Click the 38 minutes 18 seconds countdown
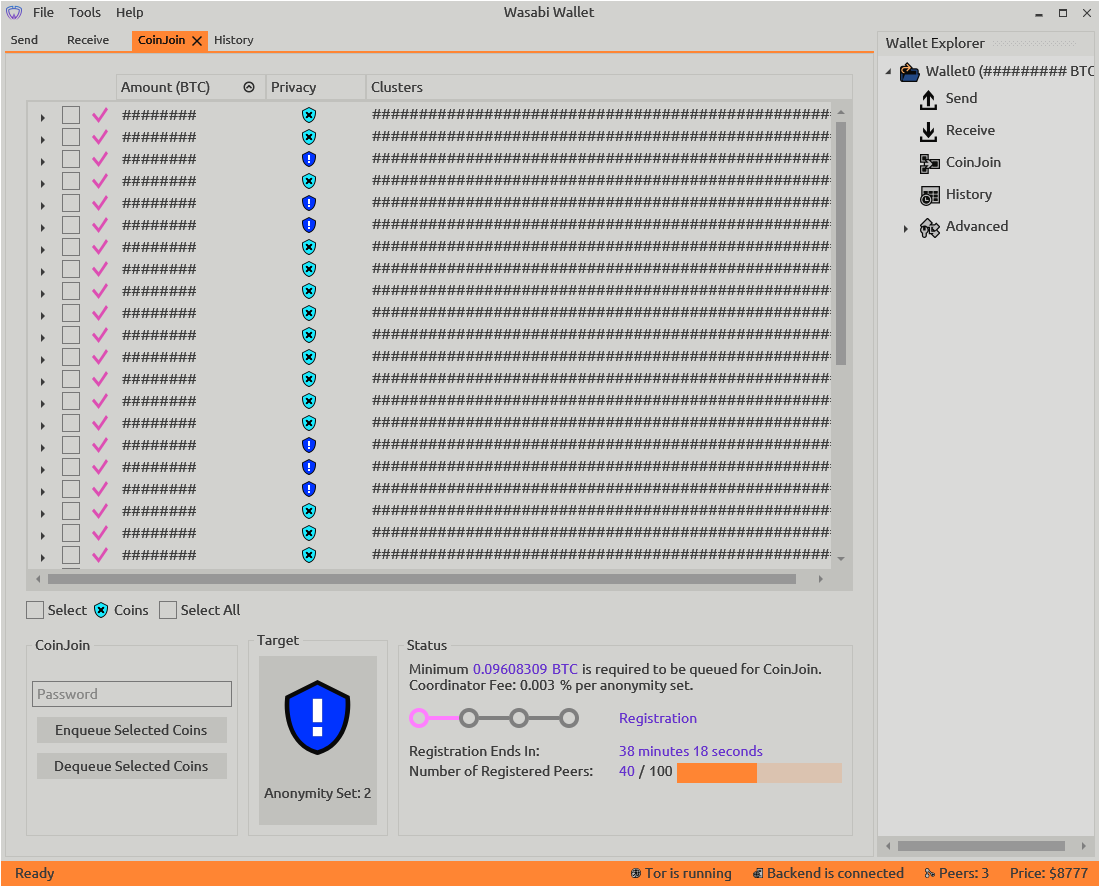The height and width of the screenshot is (887, 1100). 690,751
